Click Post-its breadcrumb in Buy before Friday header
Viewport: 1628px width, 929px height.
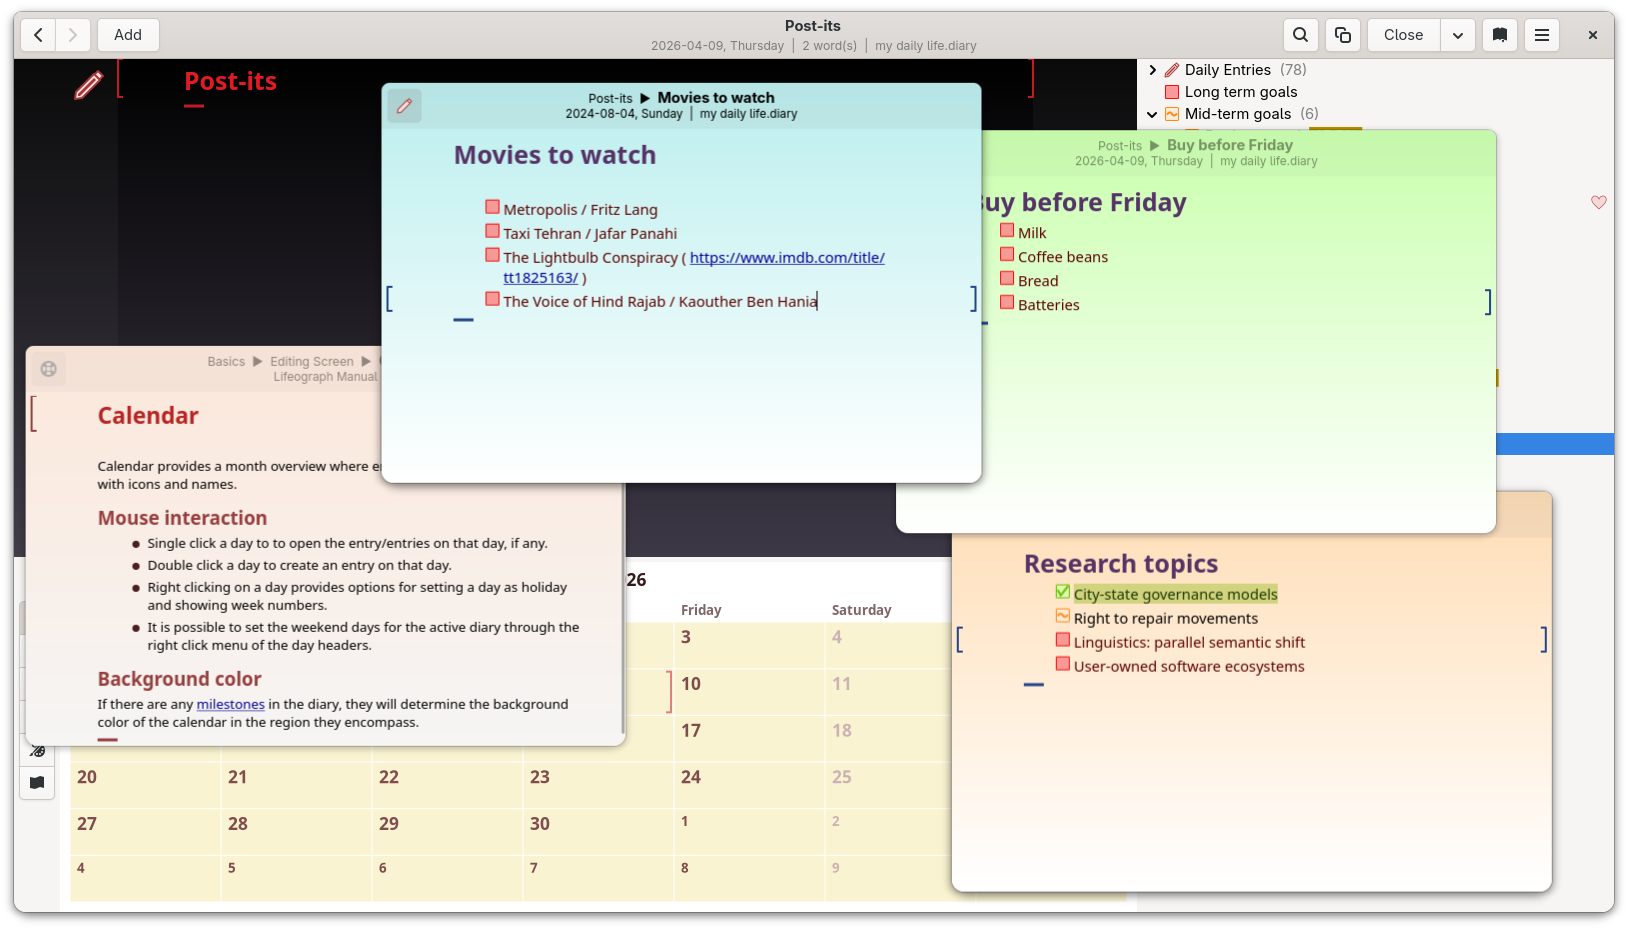tap(1120, 146)
